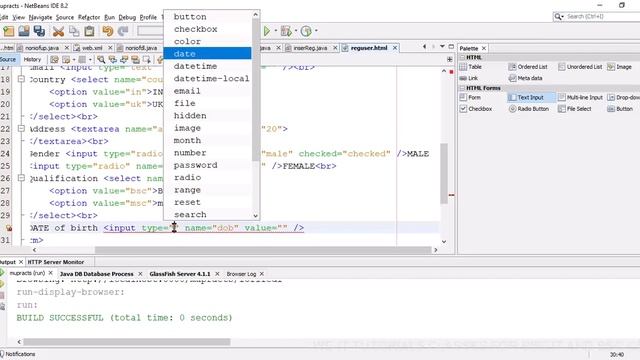Collapse the HTML palette category
This screenshot has height=360, width=640.
click(462, 57)
